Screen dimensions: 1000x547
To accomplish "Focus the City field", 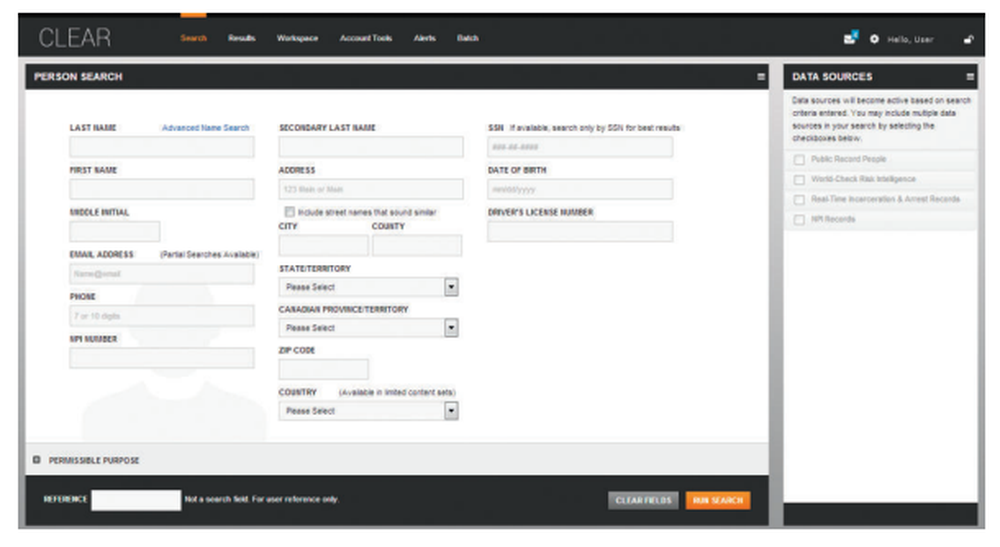I will [x=323, y=245].
